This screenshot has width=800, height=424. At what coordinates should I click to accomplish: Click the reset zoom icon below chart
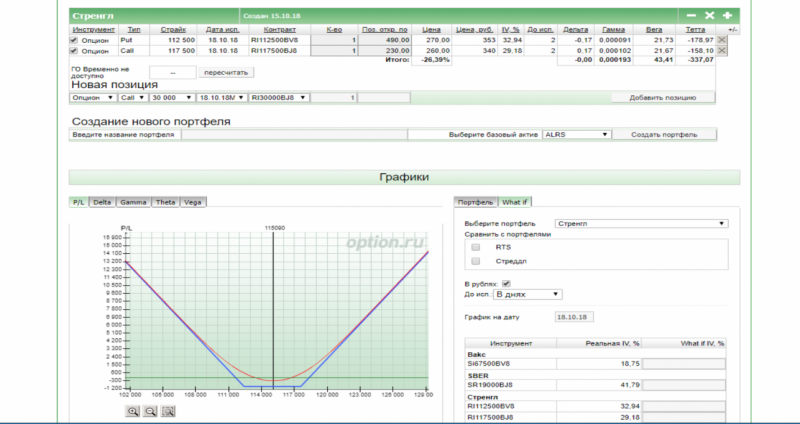169,410
